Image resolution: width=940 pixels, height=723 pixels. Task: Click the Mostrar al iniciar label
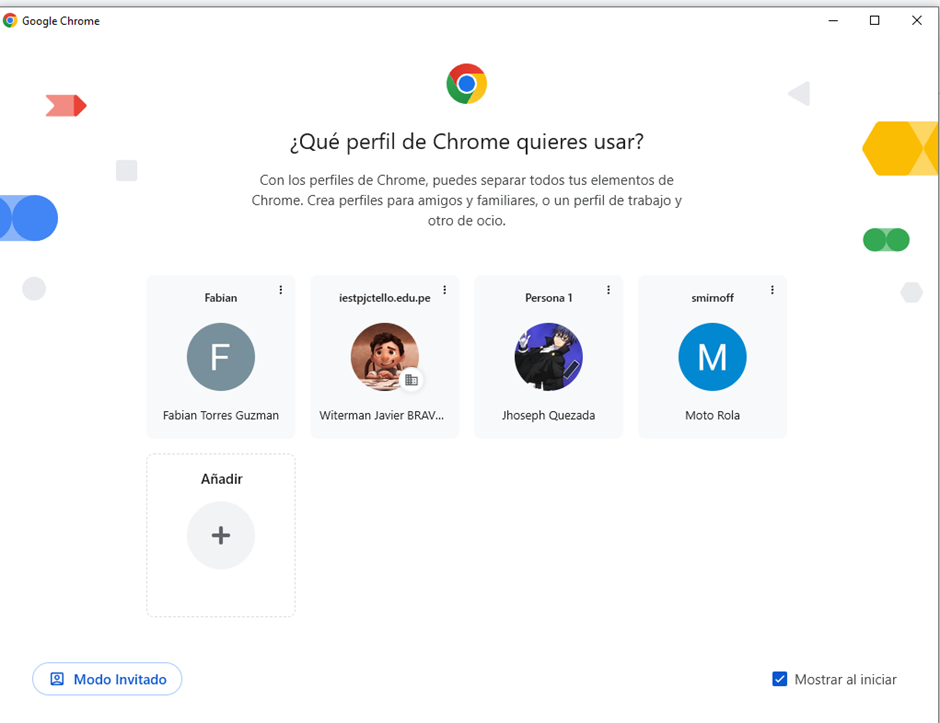point(845,680)
